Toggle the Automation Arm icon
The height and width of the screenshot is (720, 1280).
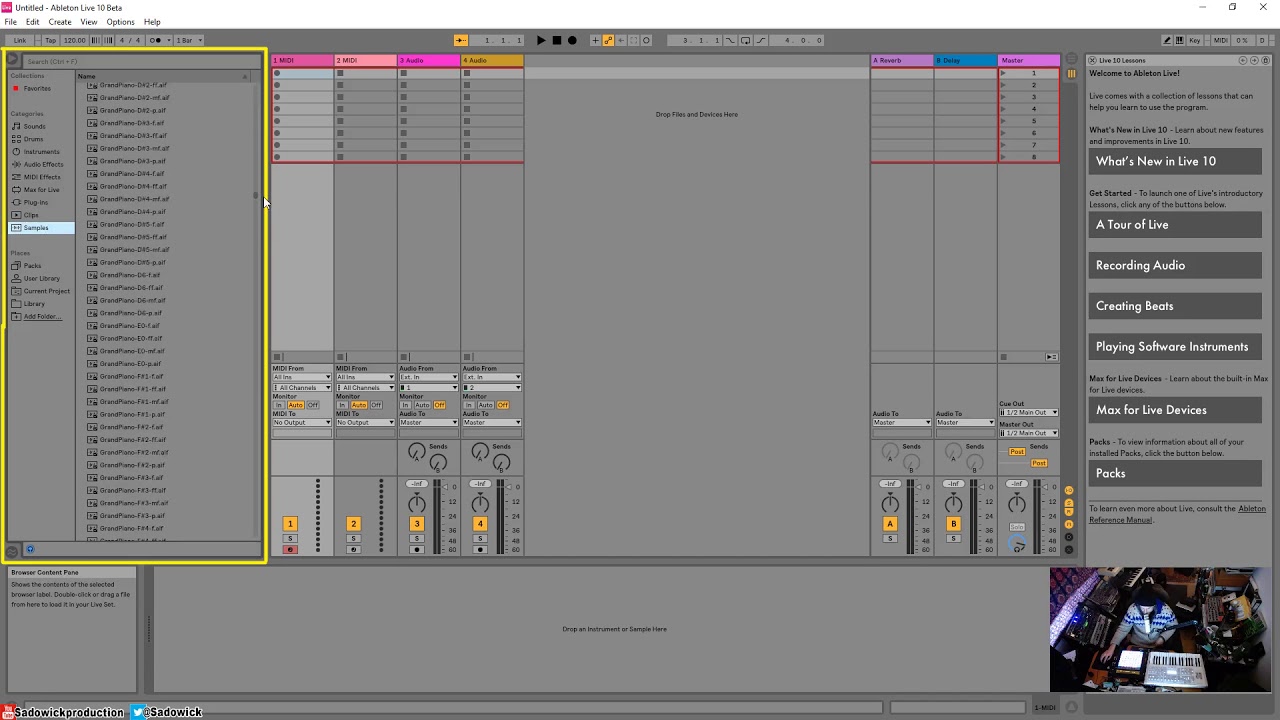608,40
